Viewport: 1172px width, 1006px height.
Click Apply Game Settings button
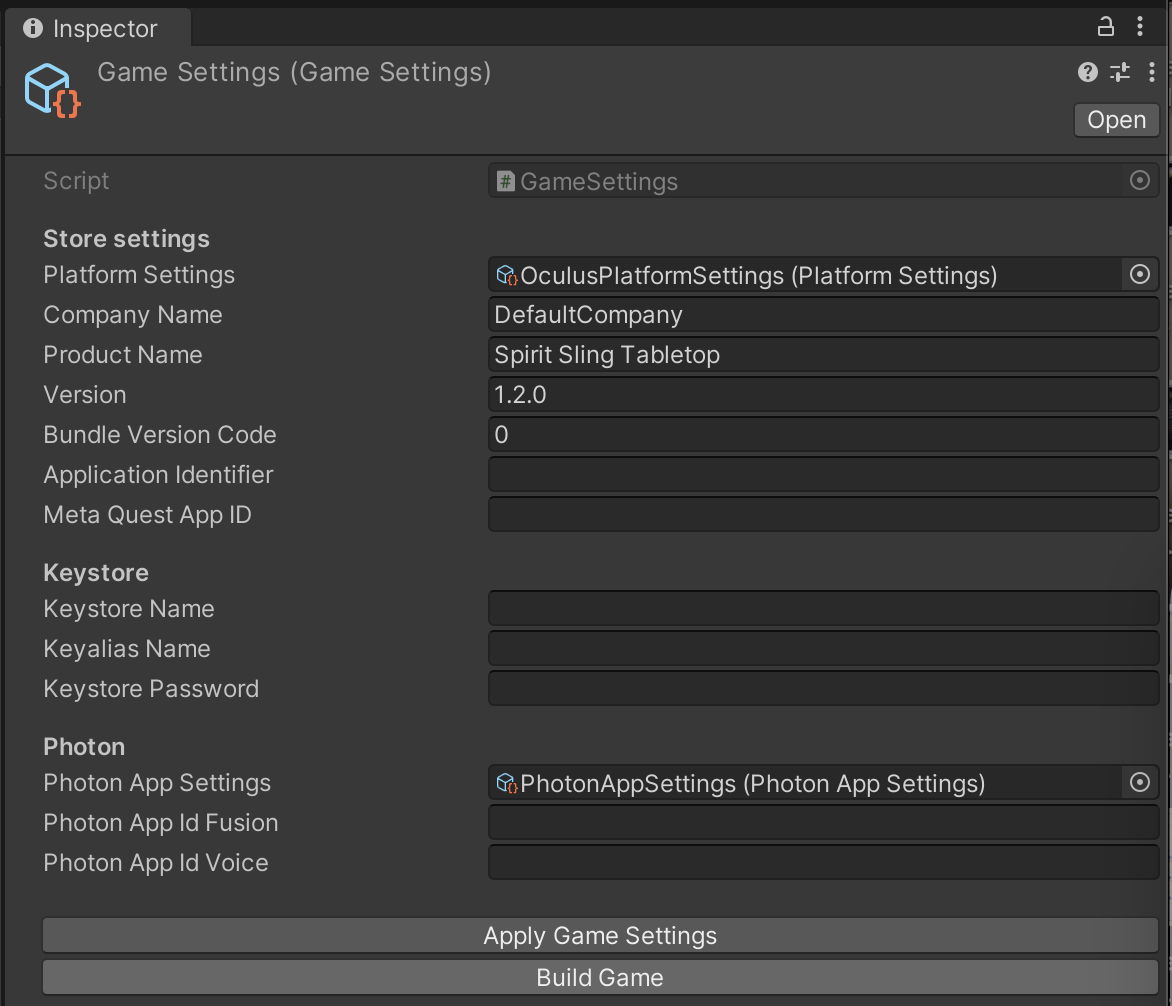tap(599, 935)
